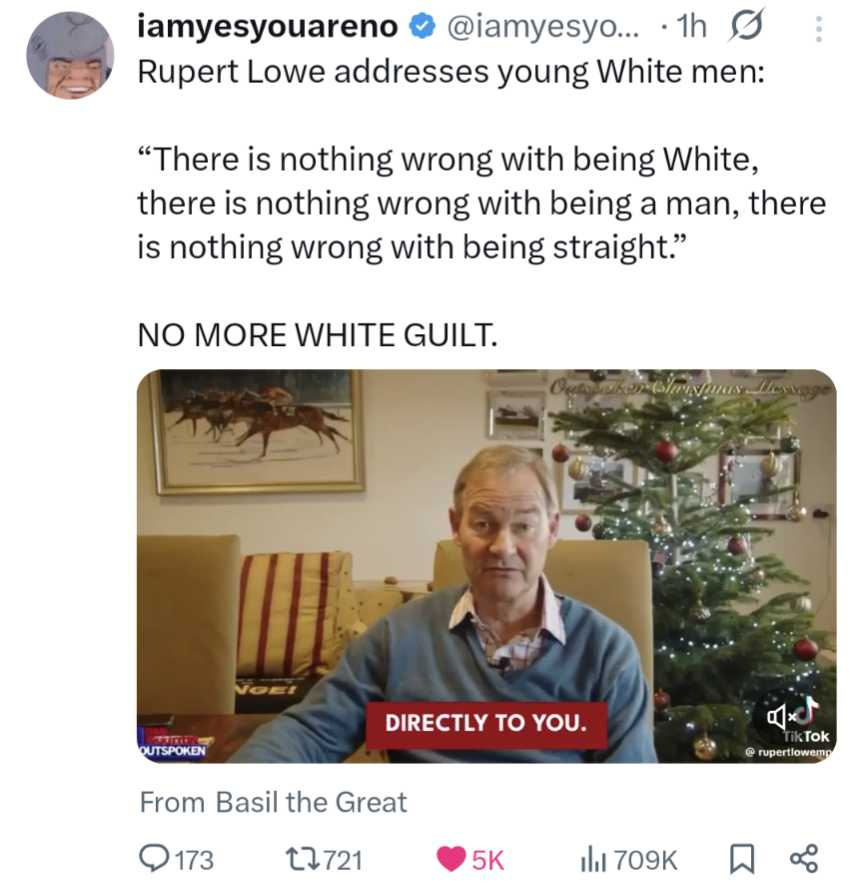Viewport: 863px width, 894px height.
Task: Click the 709K views count
Action: pyautogui.click(x=646, y=860)
